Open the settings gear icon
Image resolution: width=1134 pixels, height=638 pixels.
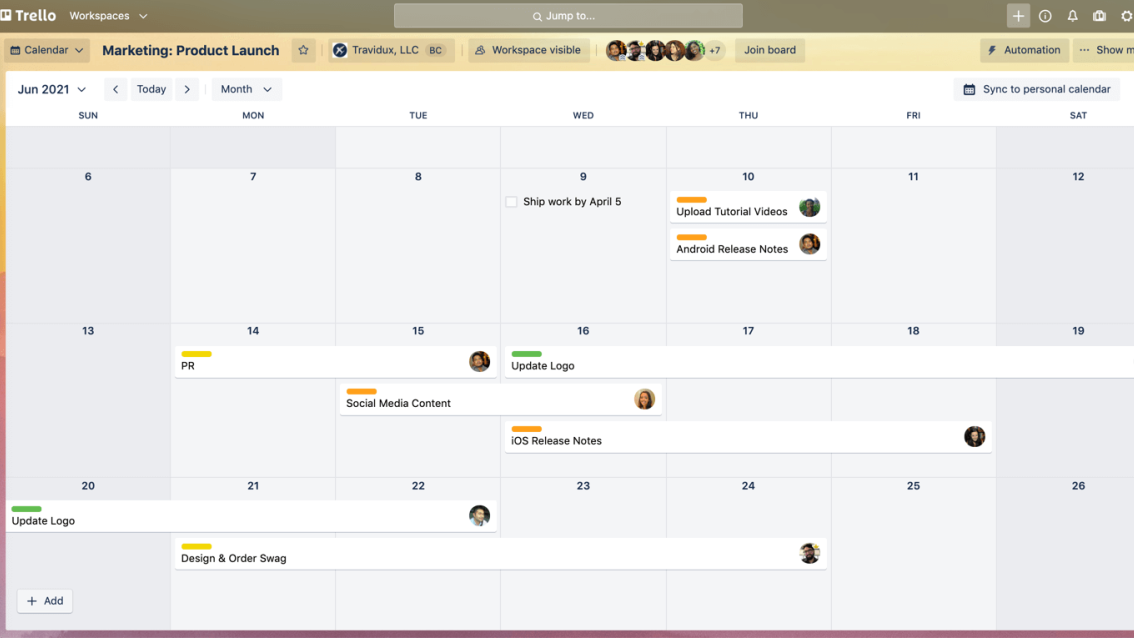[1126, 15]
